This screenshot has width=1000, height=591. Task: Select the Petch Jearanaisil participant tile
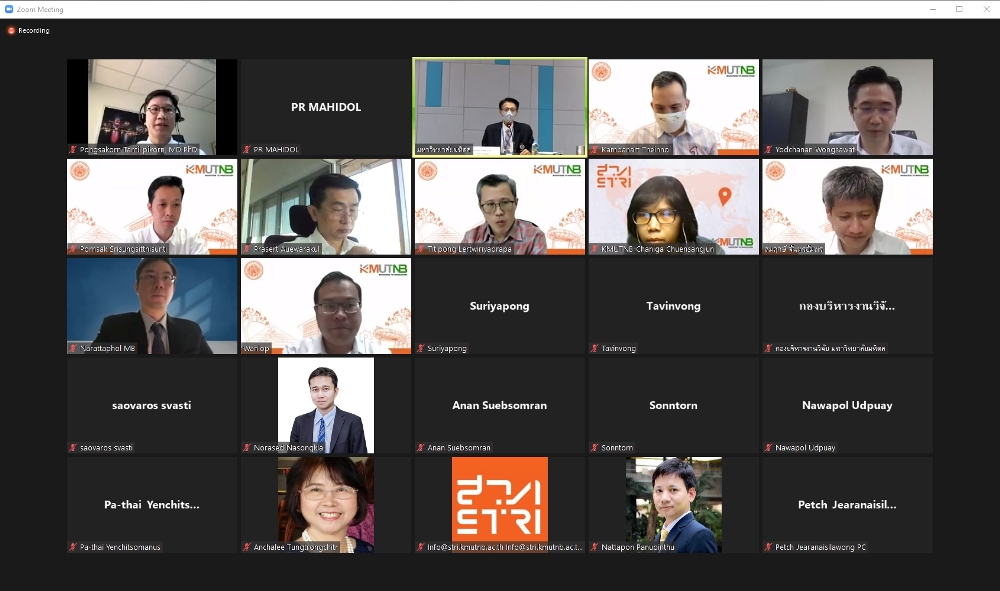(847, 504)
